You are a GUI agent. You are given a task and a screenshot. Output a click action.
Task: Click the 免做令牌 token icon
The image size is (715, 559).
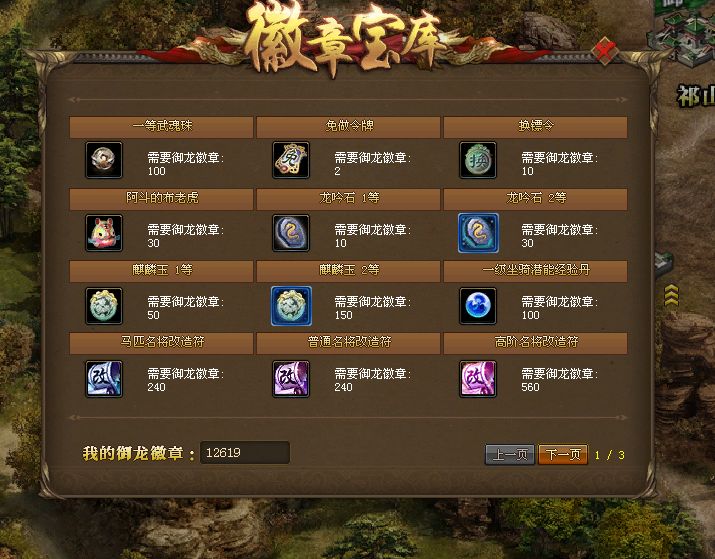291,160
